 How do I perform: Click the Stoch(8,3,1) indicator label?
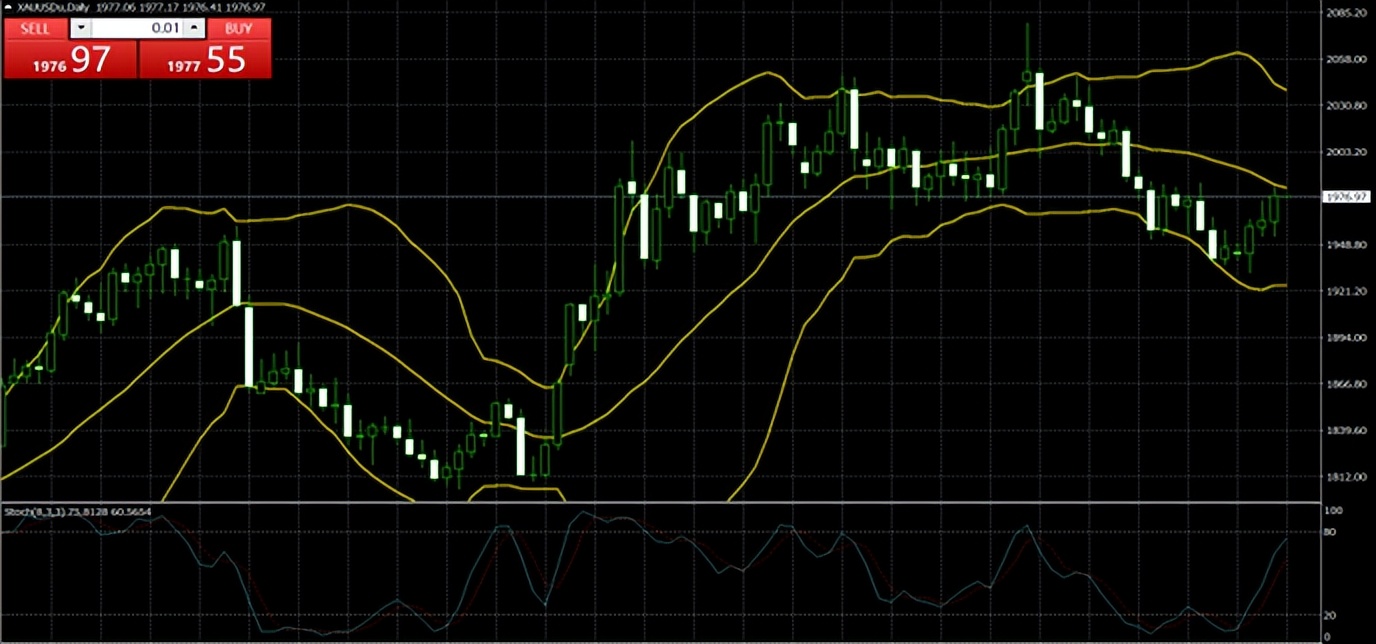35,512
